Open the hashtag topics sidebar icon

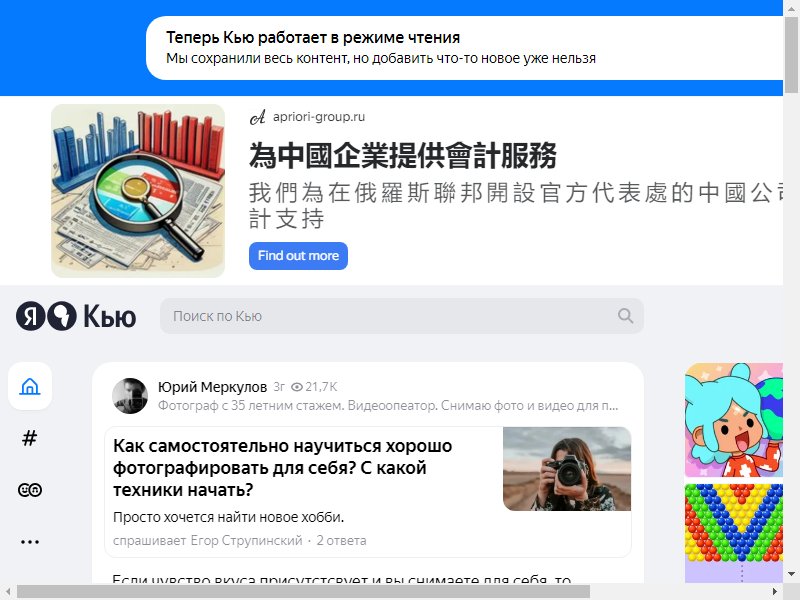pos(30,438)
